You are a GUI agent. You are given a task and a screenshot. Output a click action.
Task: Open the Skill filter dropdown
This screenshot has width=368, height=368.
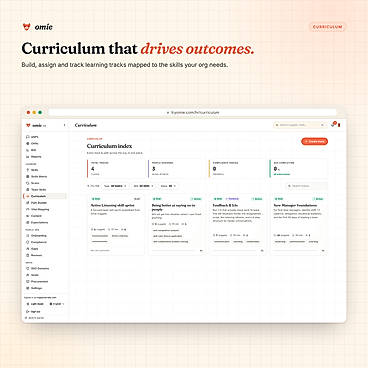(x=143, y=186)
